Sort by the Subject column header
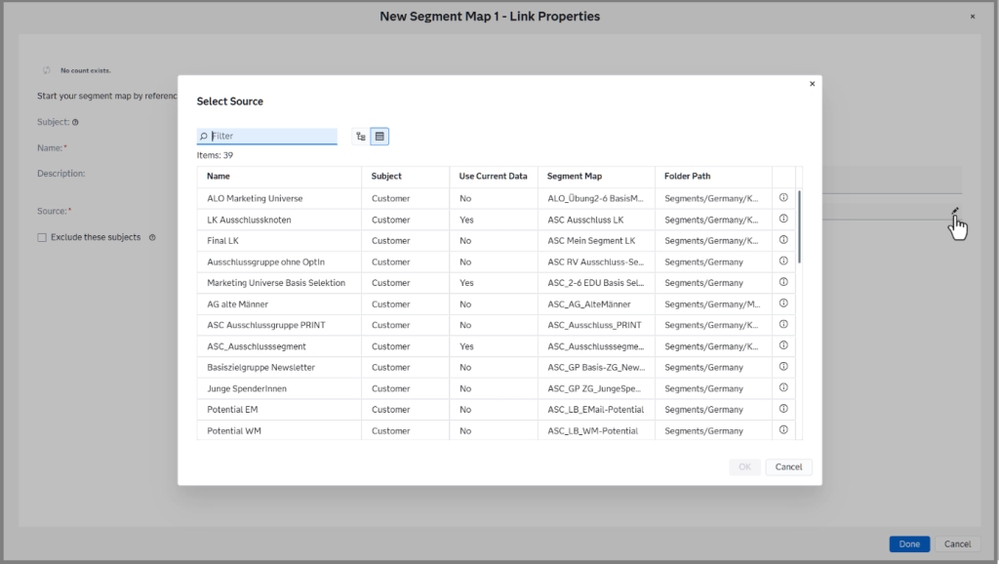The image size is (999, 564). [405, 177]
